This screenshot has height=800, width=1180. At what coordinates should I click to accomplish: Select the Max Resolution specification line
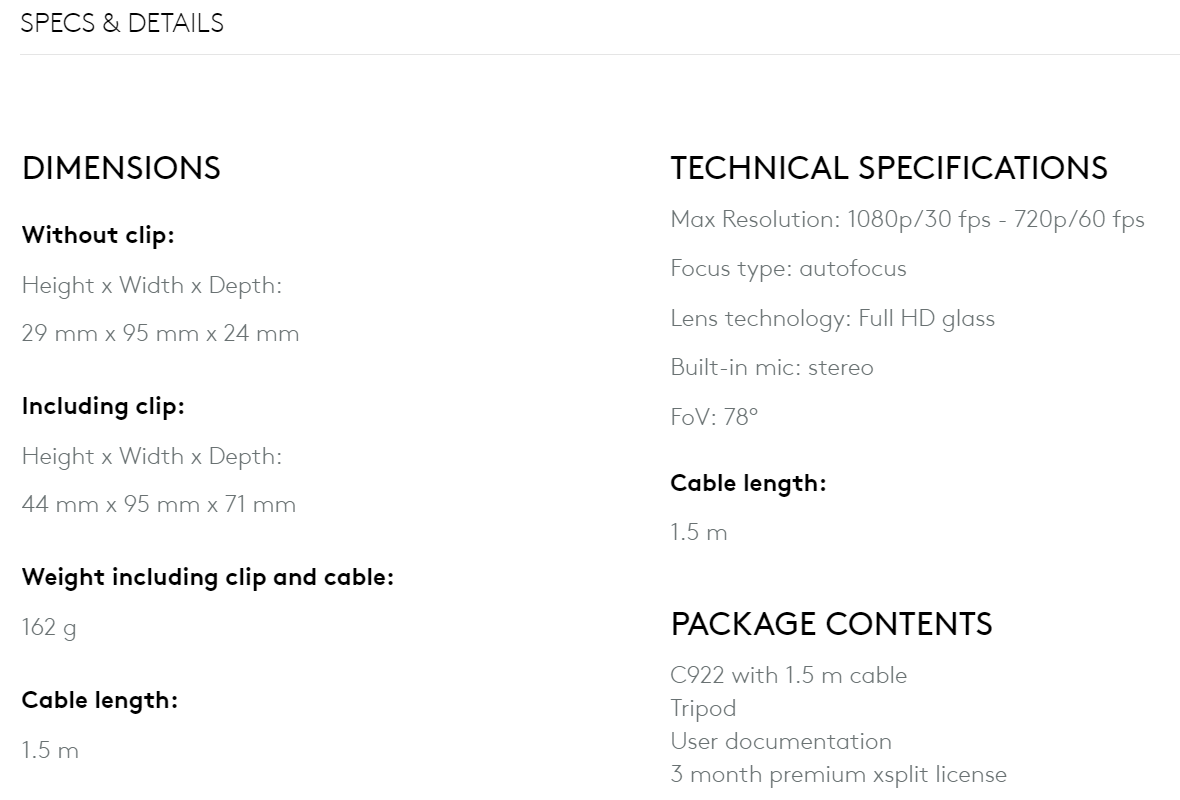click(907, 220)
